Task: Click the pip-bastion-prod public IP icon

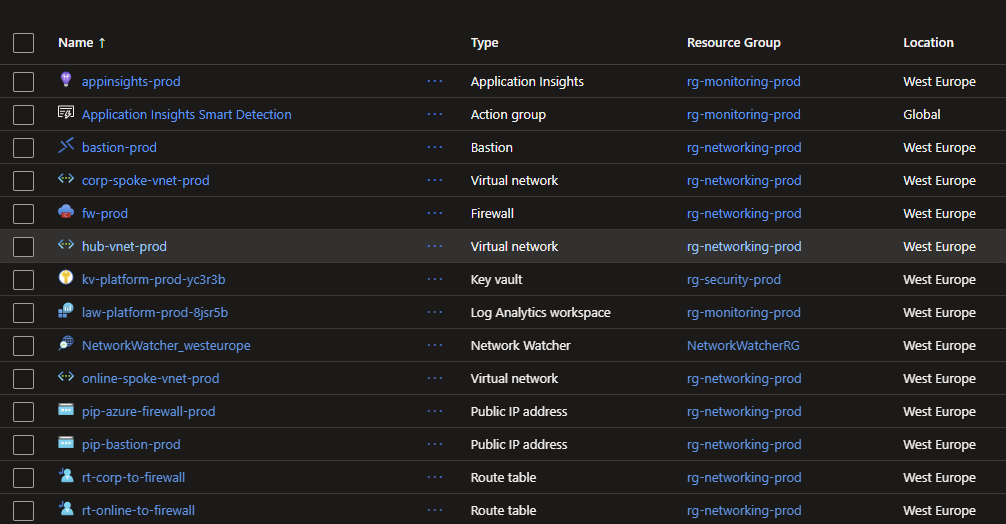Action: point(66,443)
